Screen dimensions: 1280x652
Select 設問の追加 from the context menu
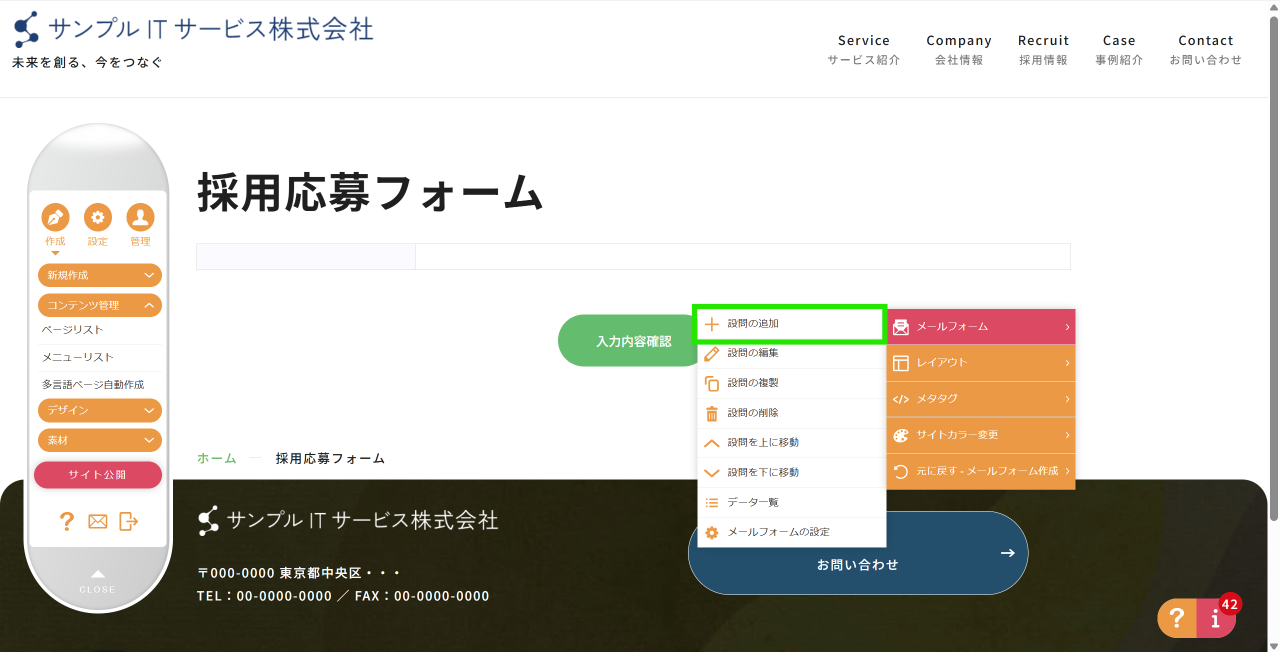tap(789, 323)
